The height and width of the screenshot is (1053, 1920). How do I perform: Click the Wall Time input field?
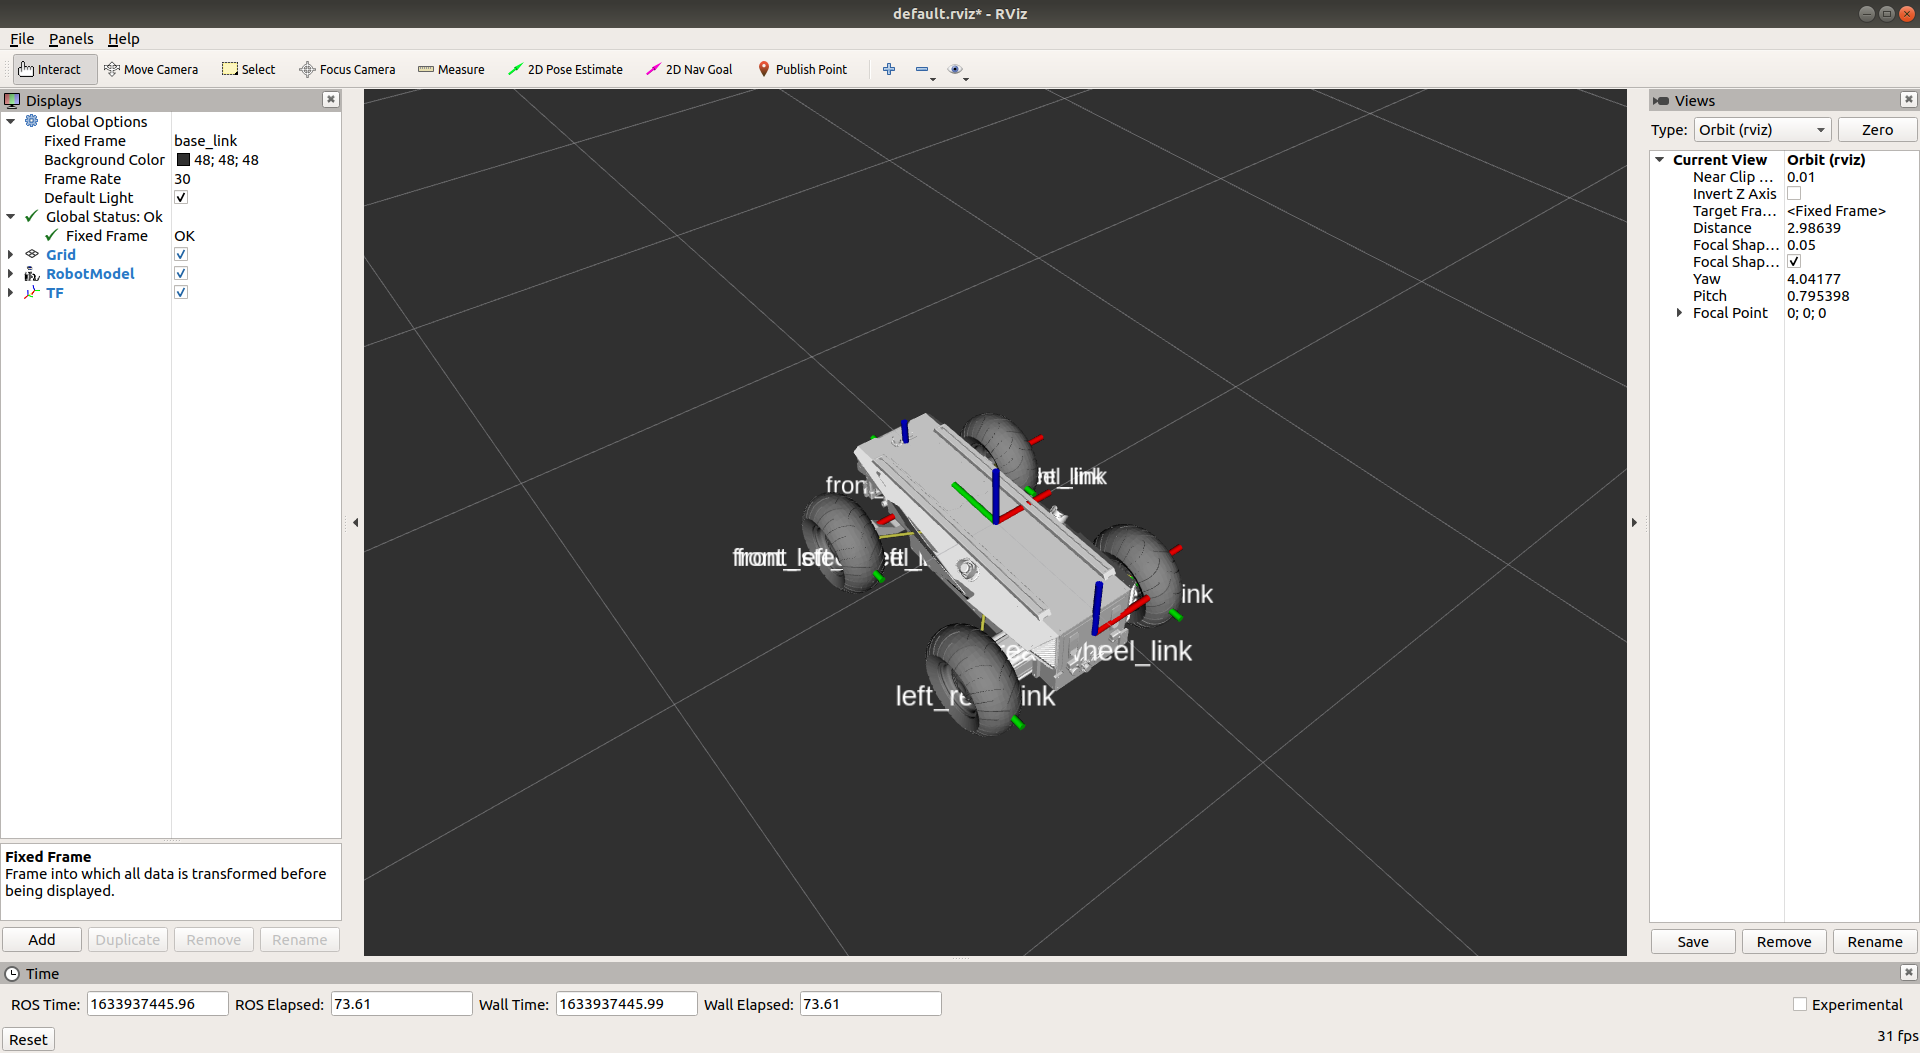(x=626, y=1003)
